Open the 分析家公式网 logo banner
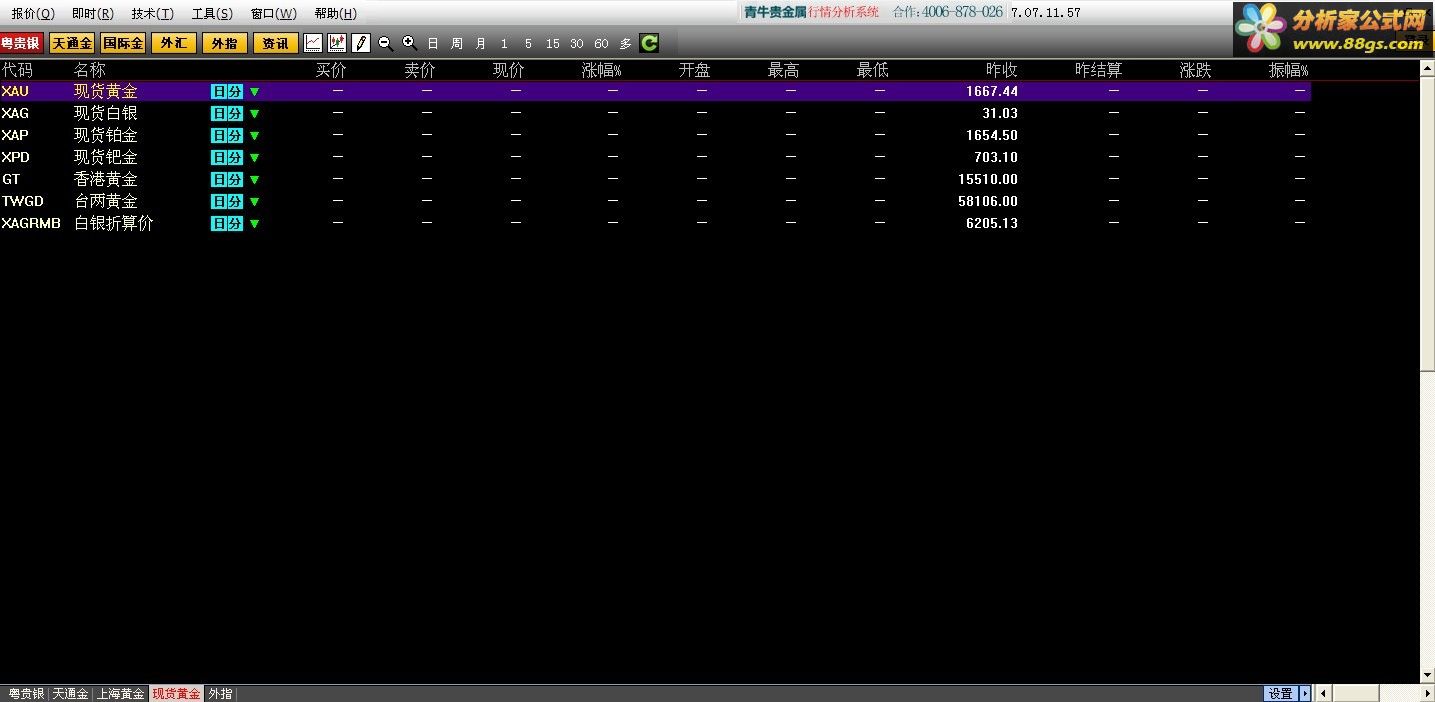 [x=1332, y=28]
